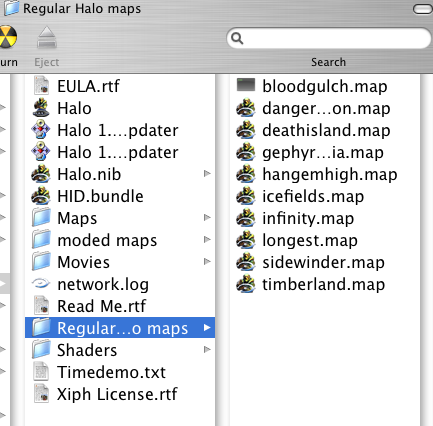Select the Halo application icon
433x426 pixels.
(x=41, y=108)
